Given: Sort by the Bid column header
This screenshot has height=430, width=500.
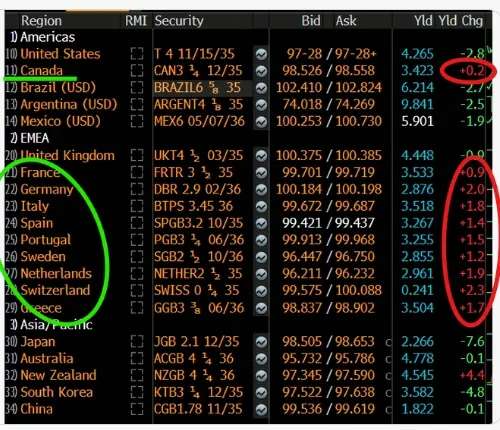Looking at the screenshot, I should (311, 21).
